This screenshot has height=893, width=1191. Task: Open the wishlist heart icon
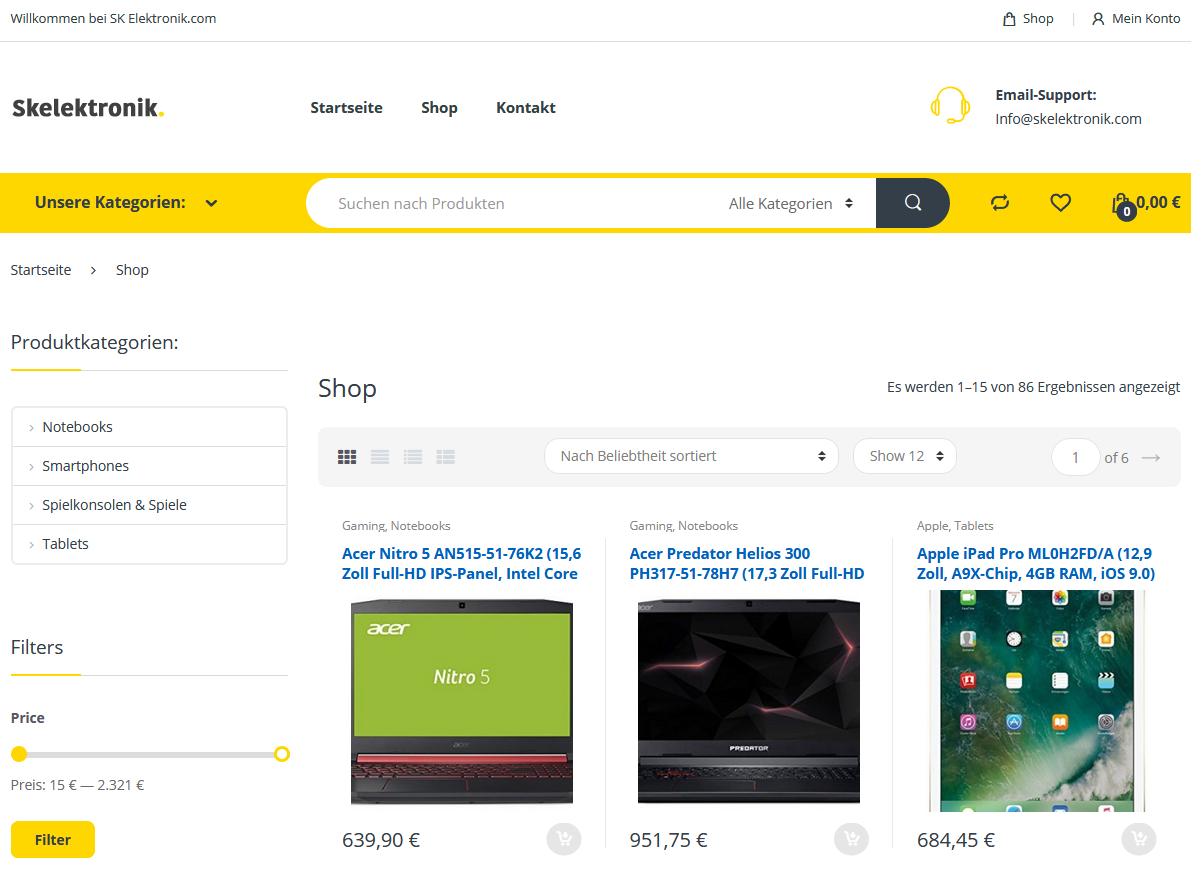pos(1060,203)
